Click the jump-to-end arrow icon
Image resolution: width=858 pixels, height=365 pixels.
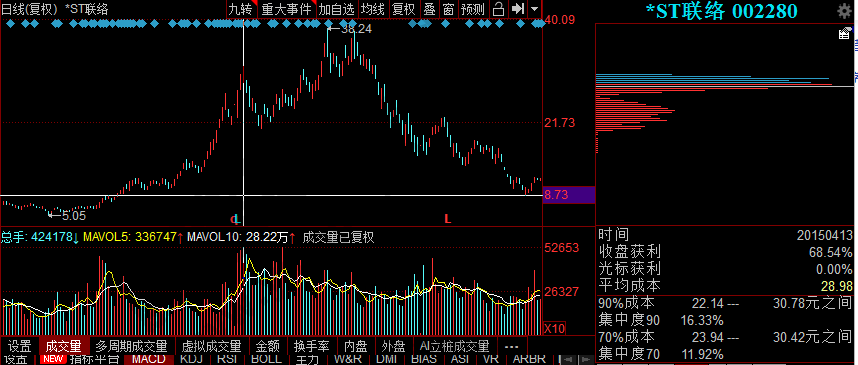(x=518, y=9)
